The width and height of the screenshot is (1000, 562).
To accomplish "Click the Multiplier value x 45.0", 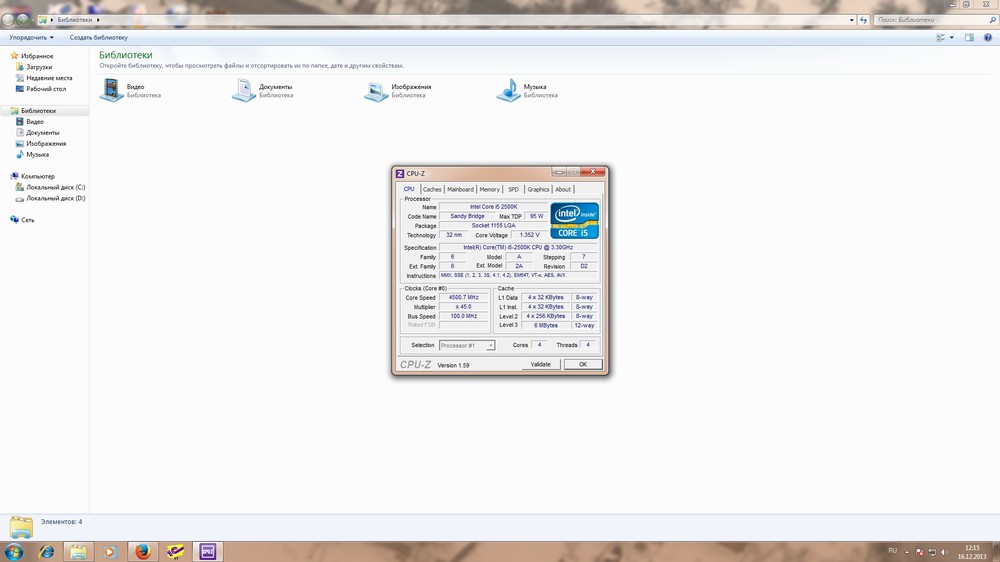I will click(x=463, y=307).
